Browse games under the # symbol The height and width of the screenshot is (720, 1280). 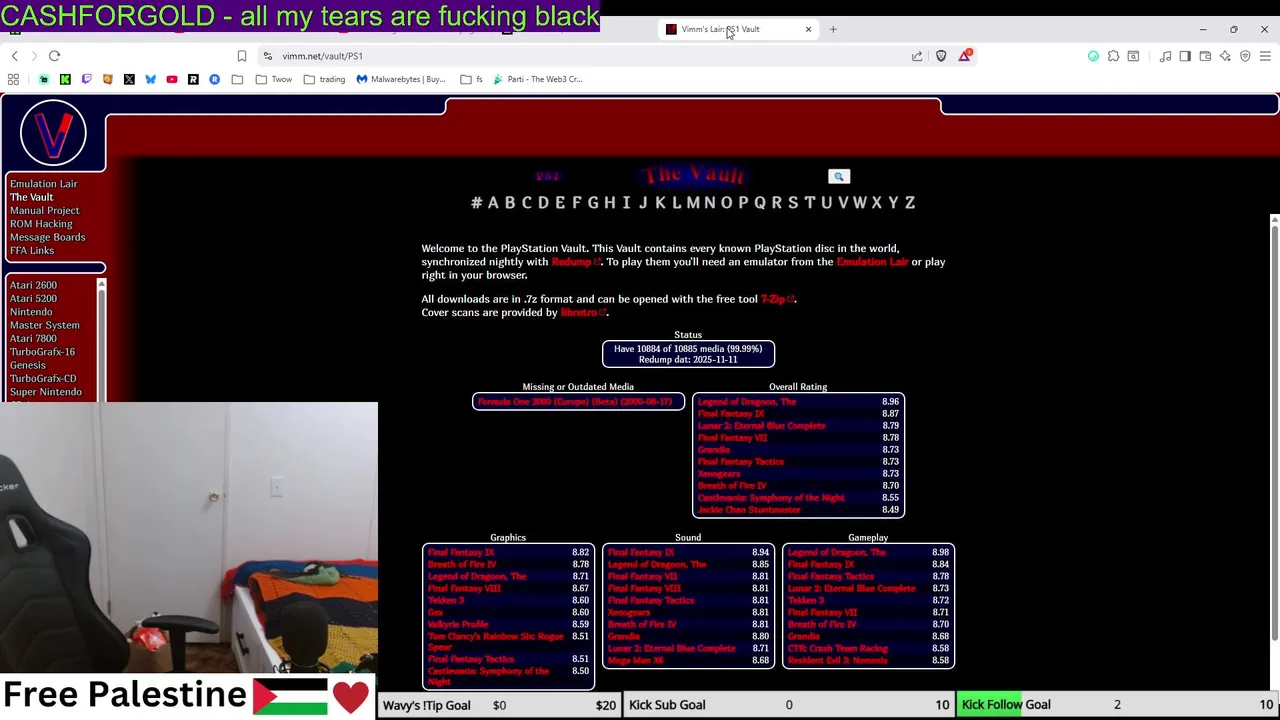[476, 203]
